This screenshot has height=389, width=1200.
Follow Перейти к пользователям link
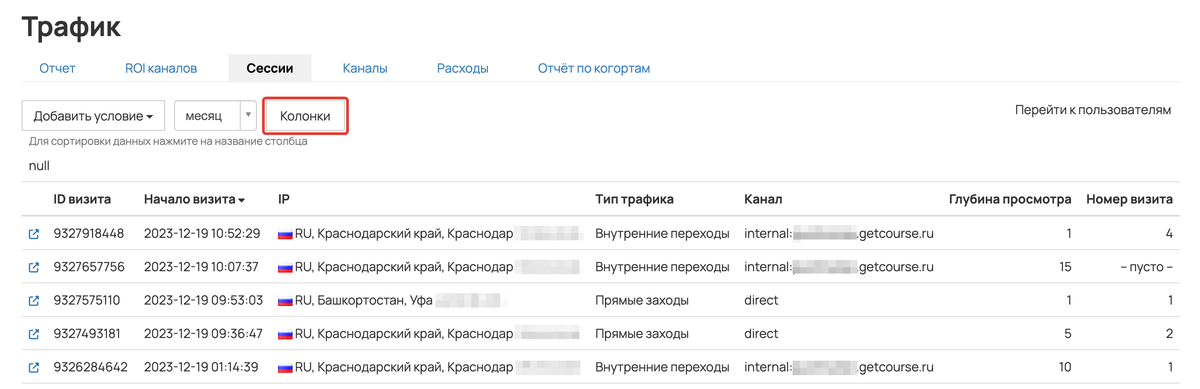[x=1092, y=110]
